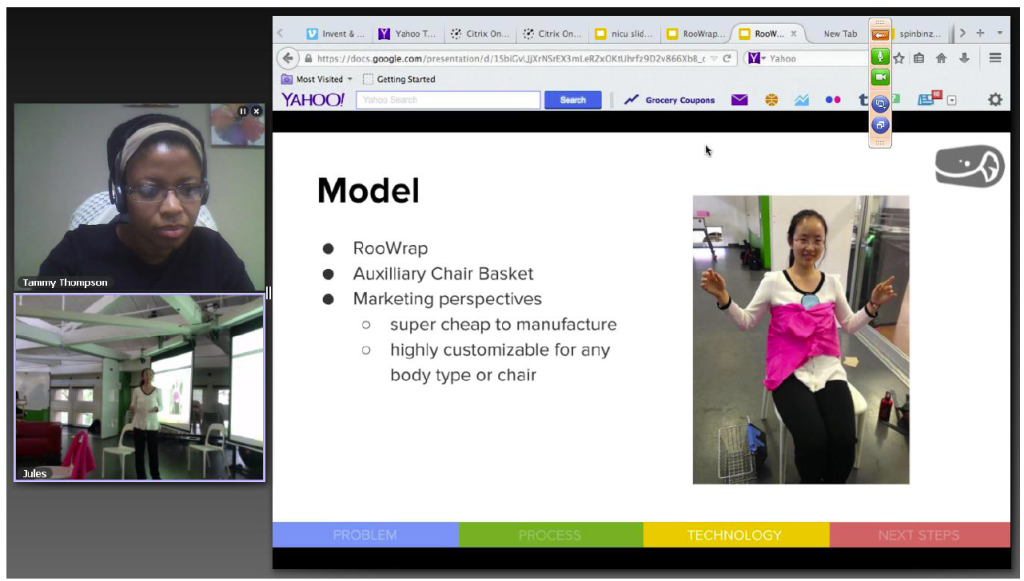The width and height of the screenshot is (1024, 581).
Task: Select the Jules webcam video
Action: point(140,388)
